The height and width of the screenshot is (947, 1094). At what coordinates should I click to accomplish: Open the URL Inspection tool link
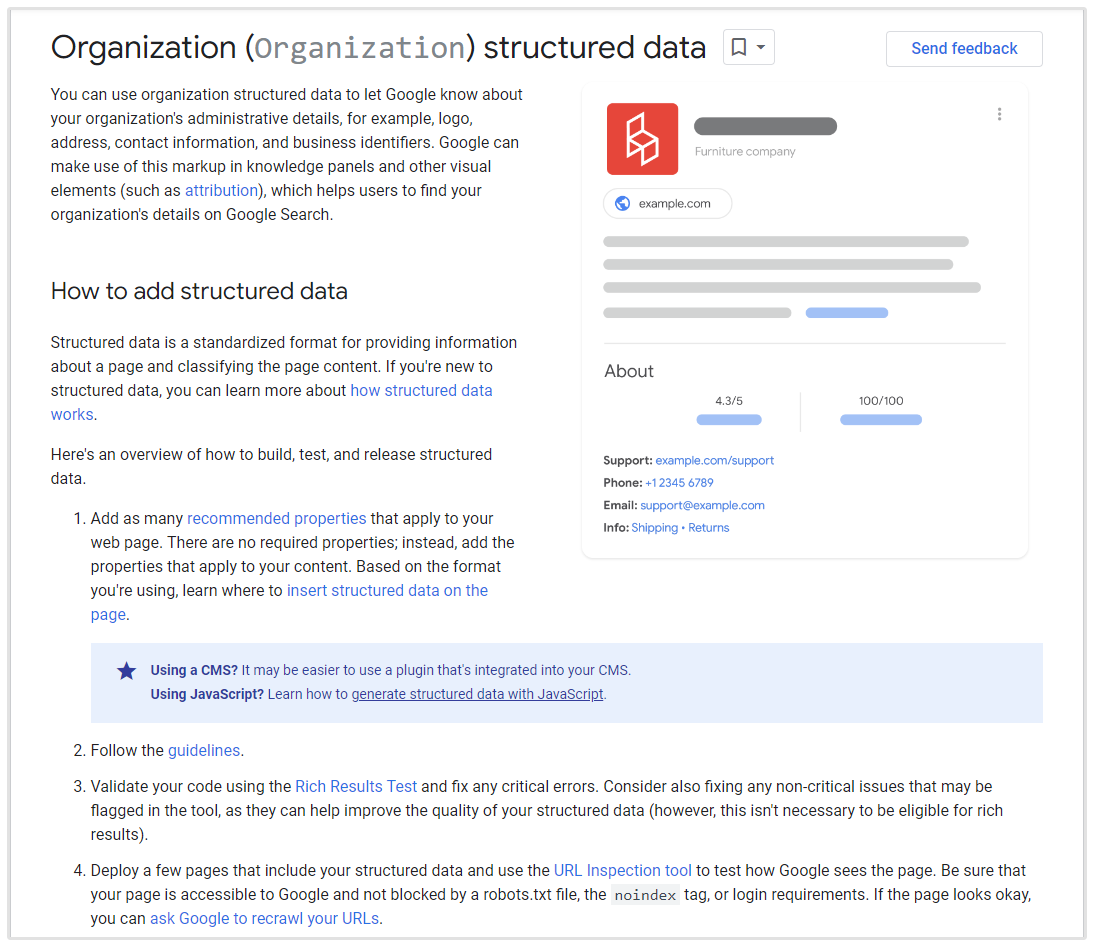tap(622, 870)
